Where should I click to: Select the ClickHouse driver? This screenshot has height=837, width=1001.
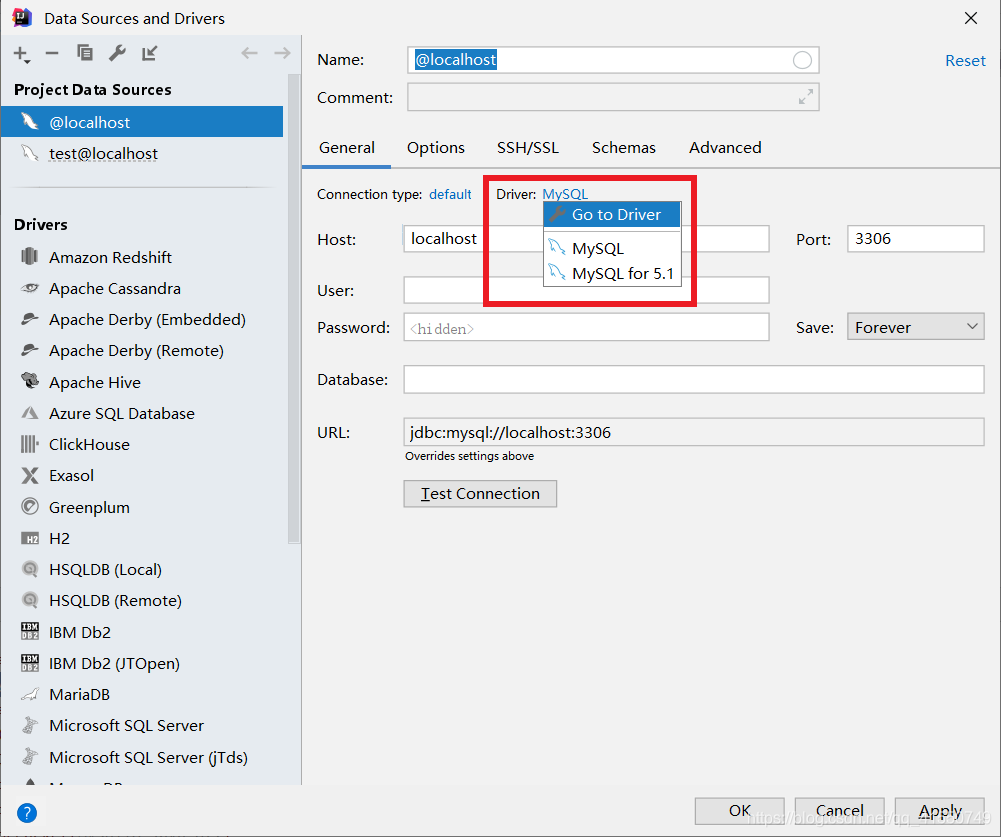(144, 444)
